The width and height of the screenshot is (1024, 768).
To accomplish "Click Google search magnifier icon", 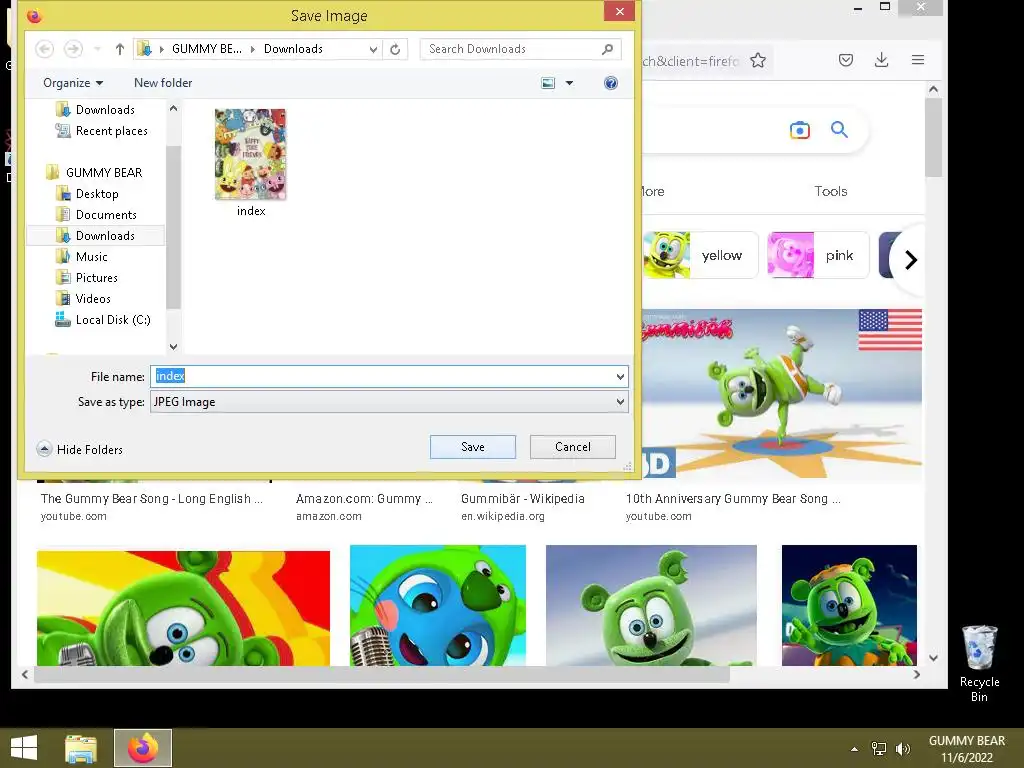I will pos(839,130).
